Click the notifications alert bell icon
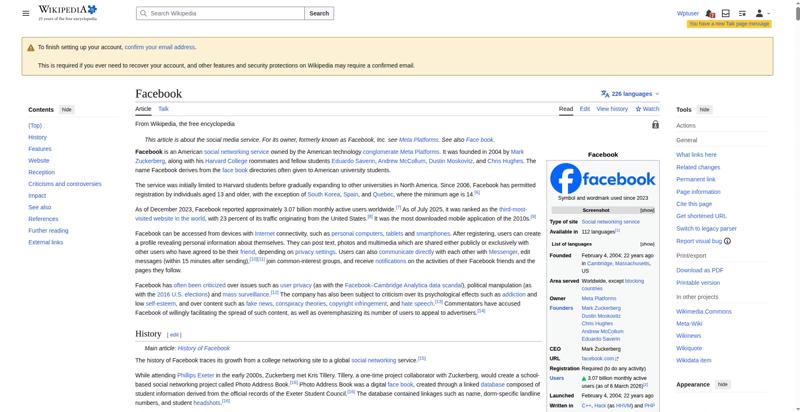The height and width of the screenshot is (412, 800). tap(710, 13)
